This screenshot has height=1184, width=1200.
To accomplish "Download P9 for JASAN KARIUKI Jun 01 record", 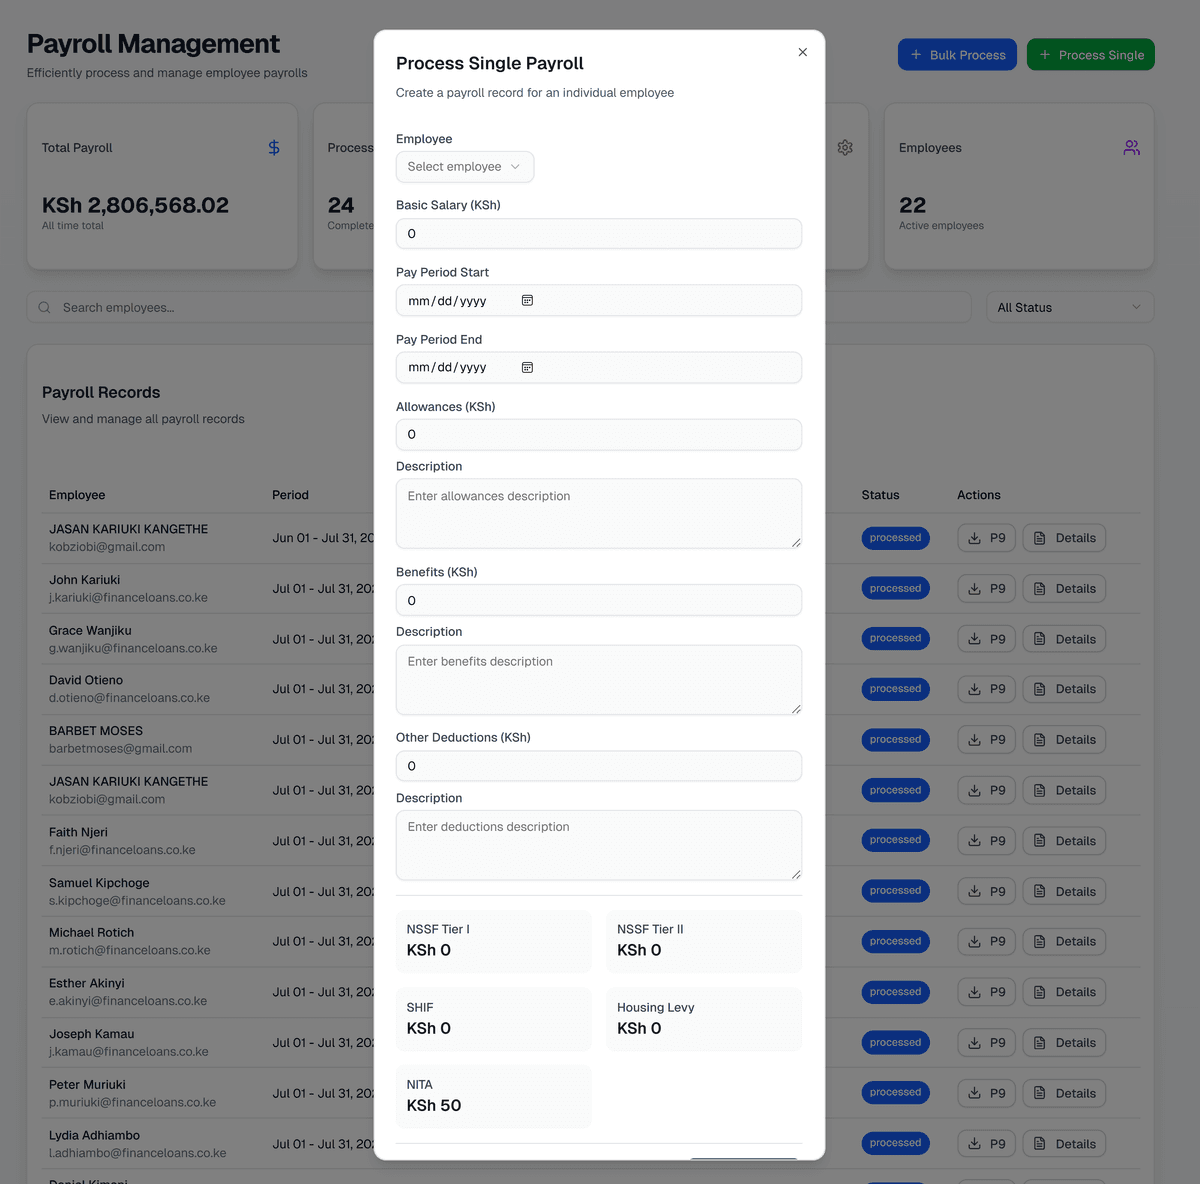I will point(986,538).
